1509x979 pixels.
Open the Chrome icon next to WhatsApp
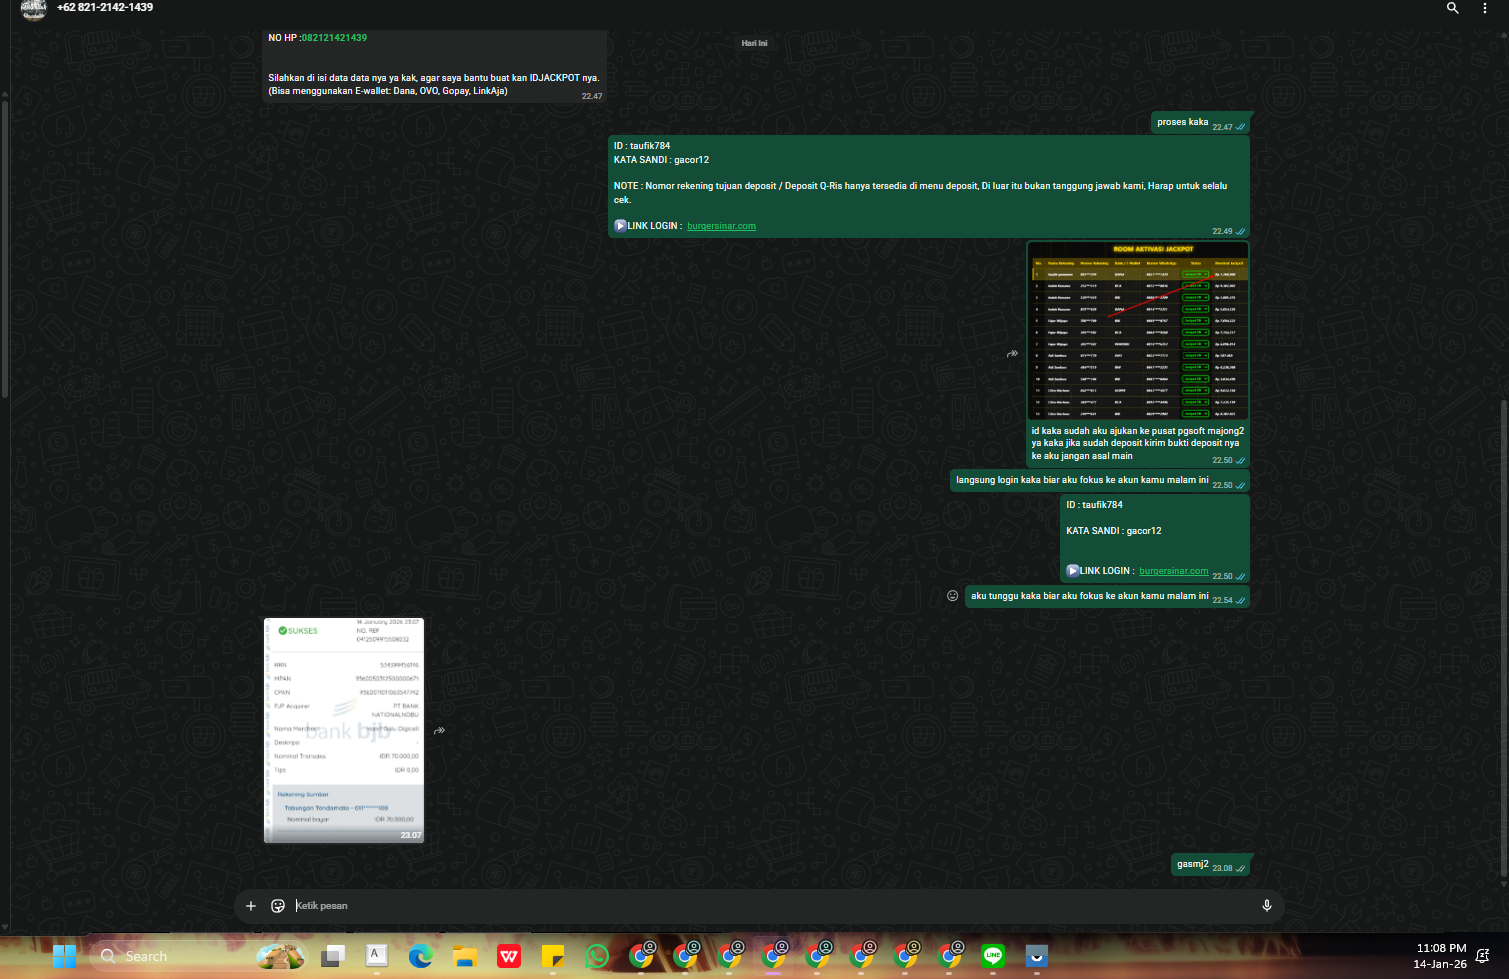[641, 957]
